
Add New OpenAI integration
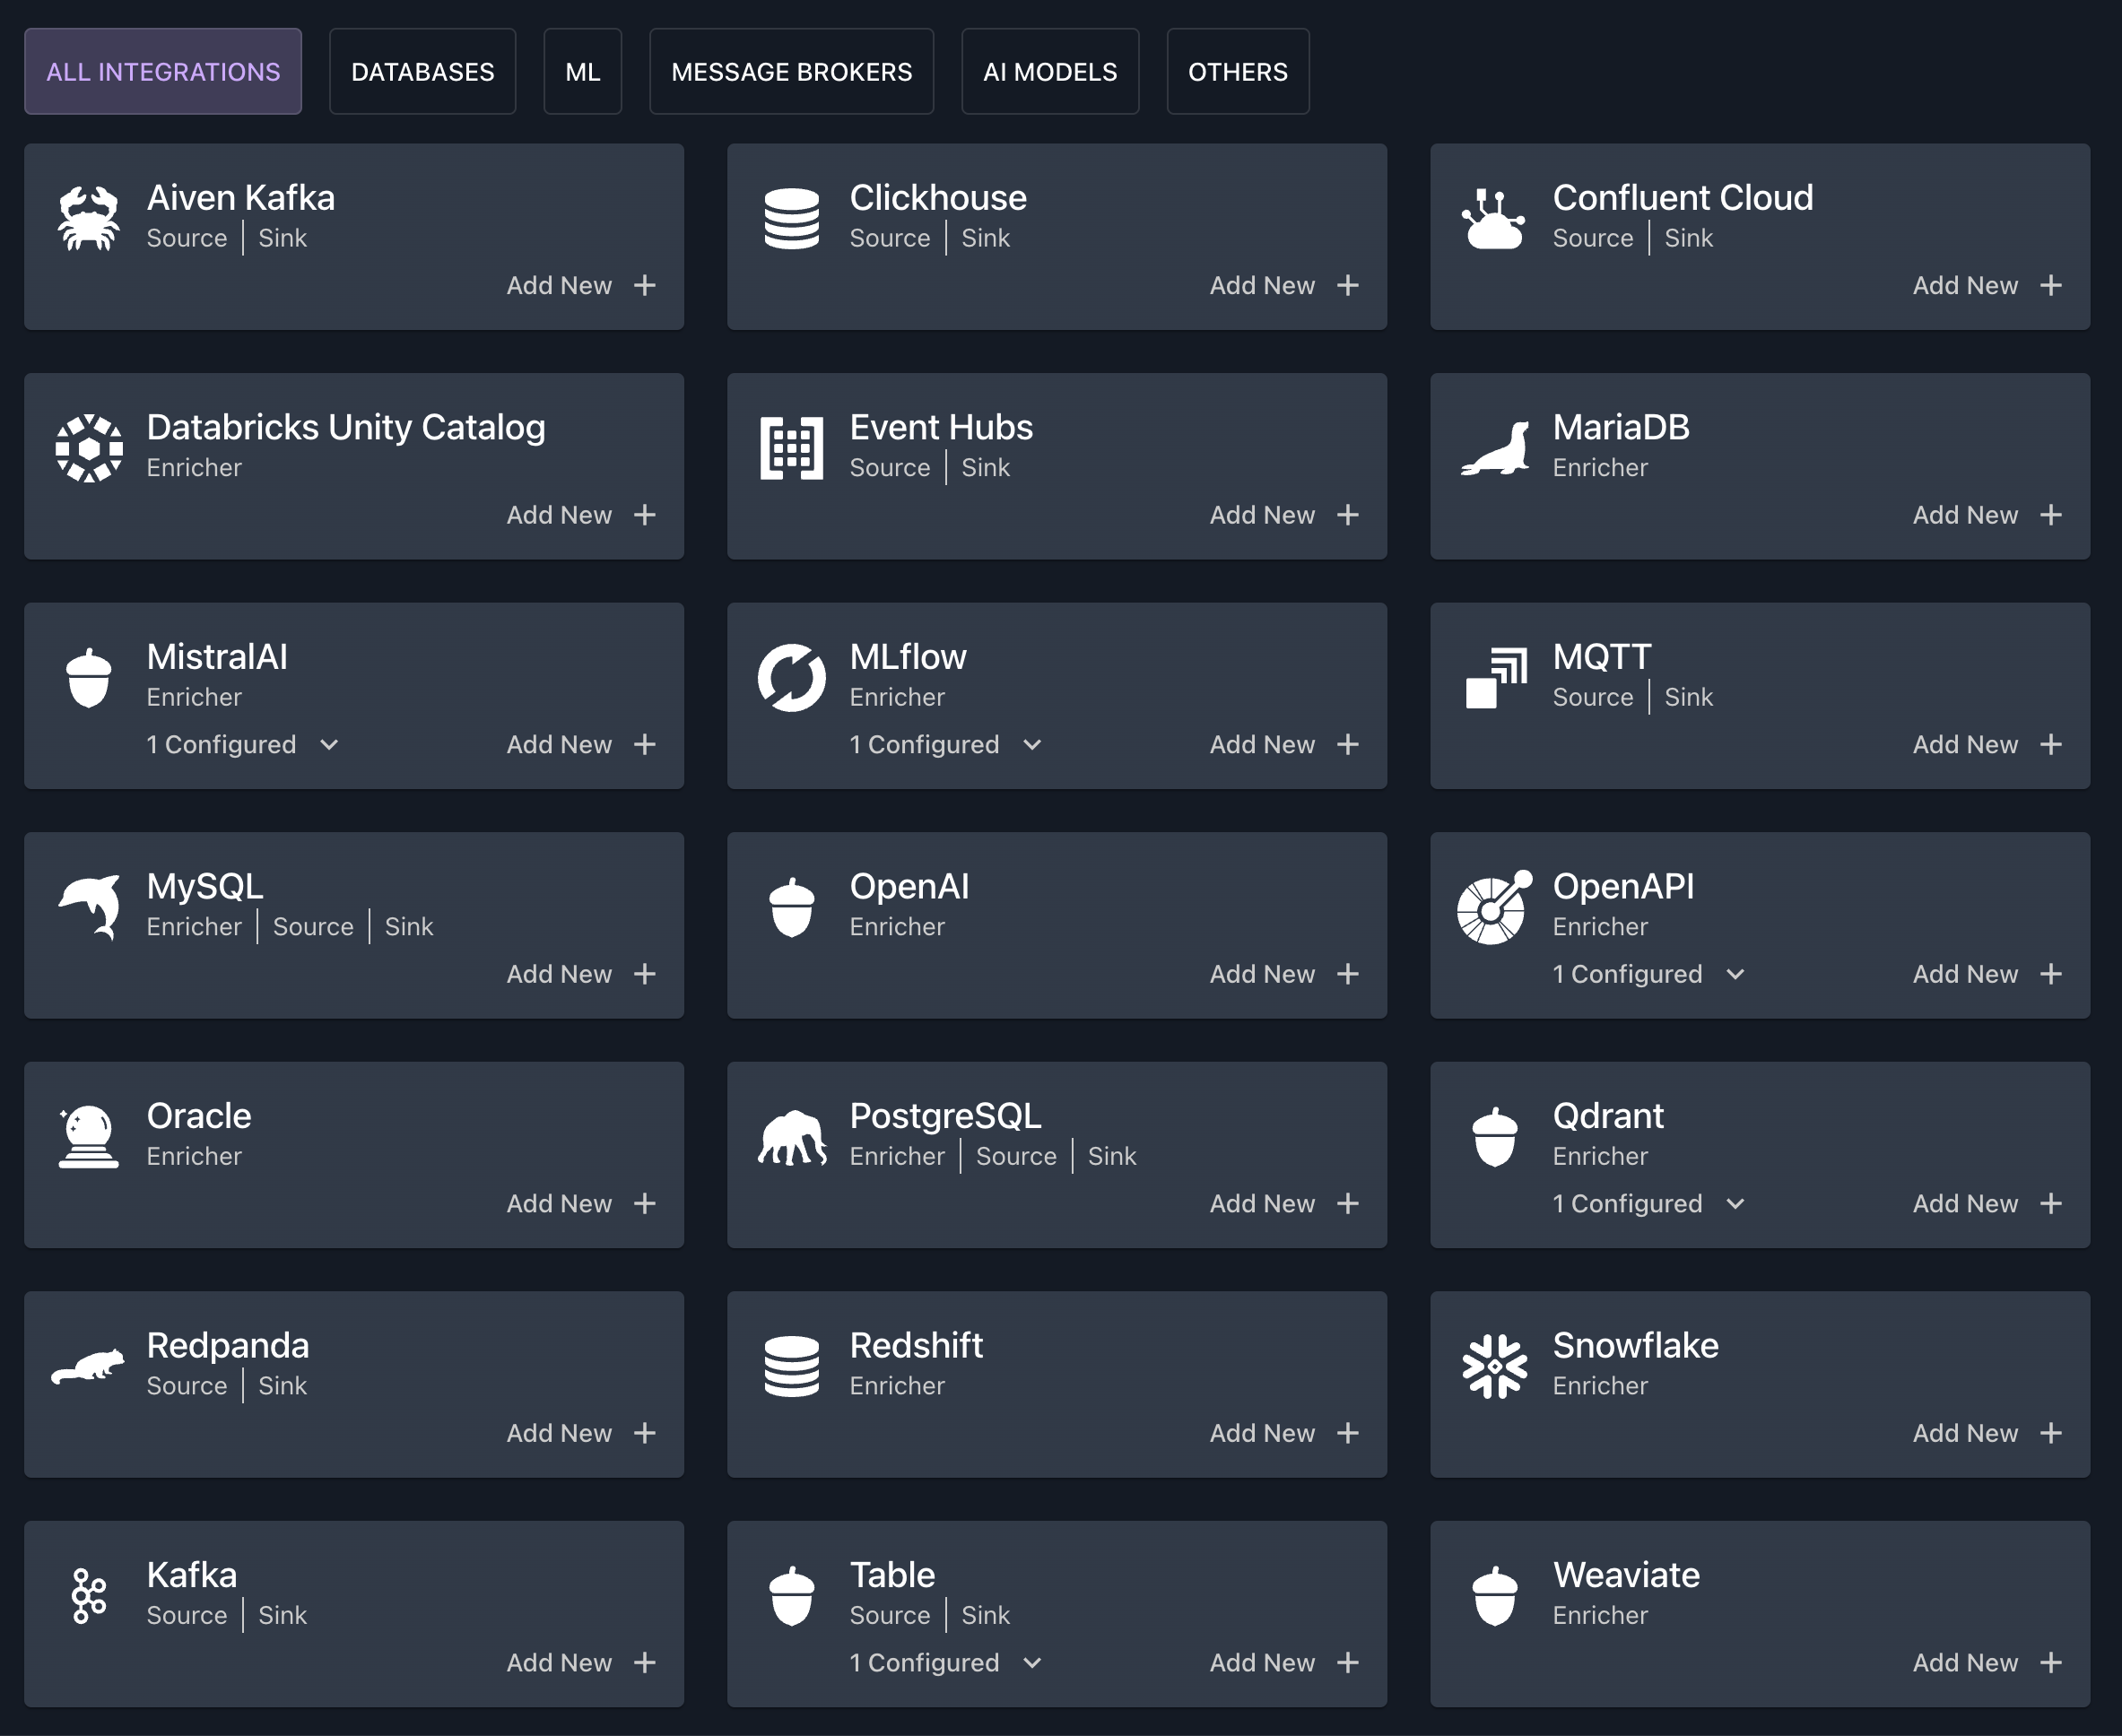tap(1284, 974)
